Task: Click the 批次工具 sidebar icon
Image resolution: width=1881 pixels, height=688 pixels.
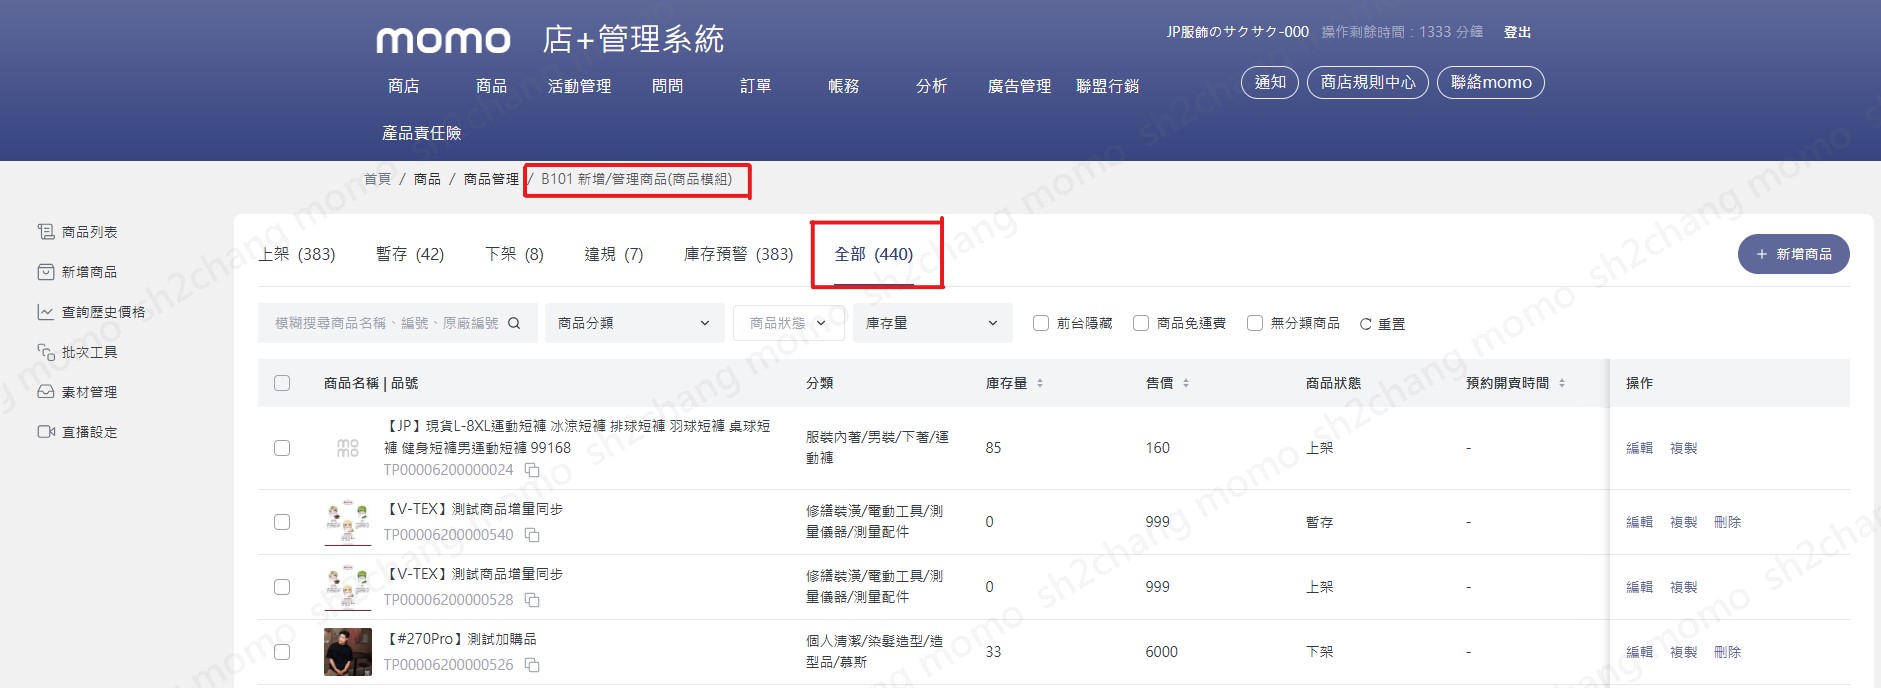Action: (46, 352)
